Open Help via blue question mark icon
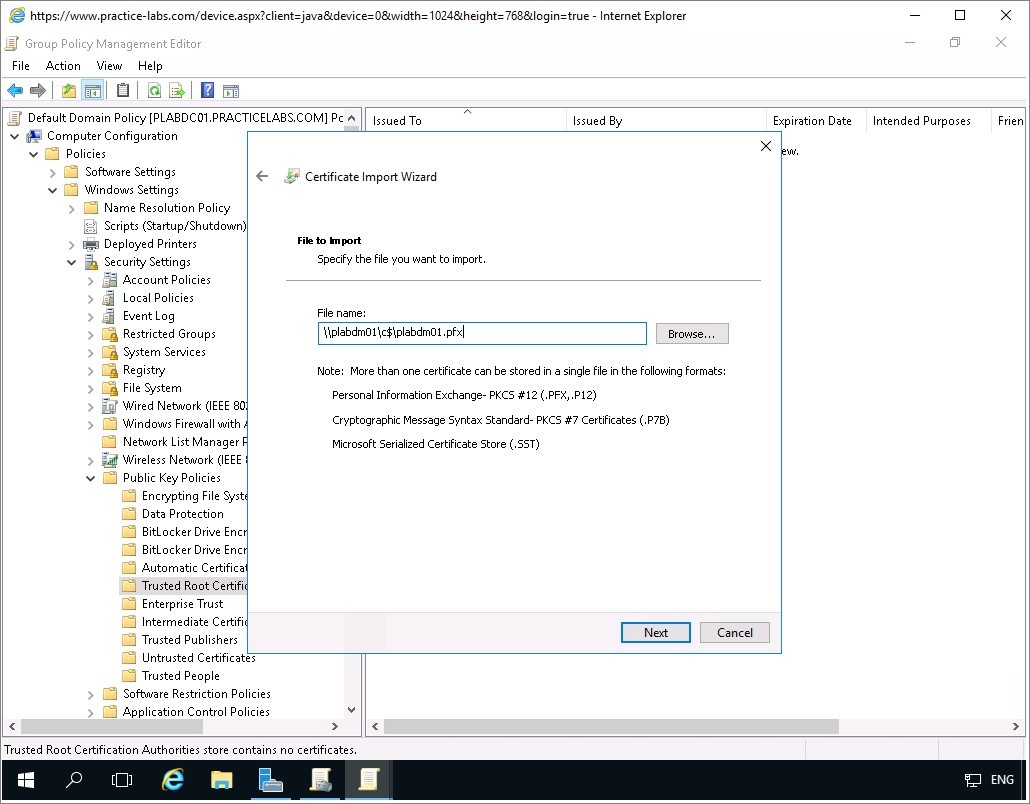Image resolution: width=1030 pixels, height=804 pixels. [207, 91]
